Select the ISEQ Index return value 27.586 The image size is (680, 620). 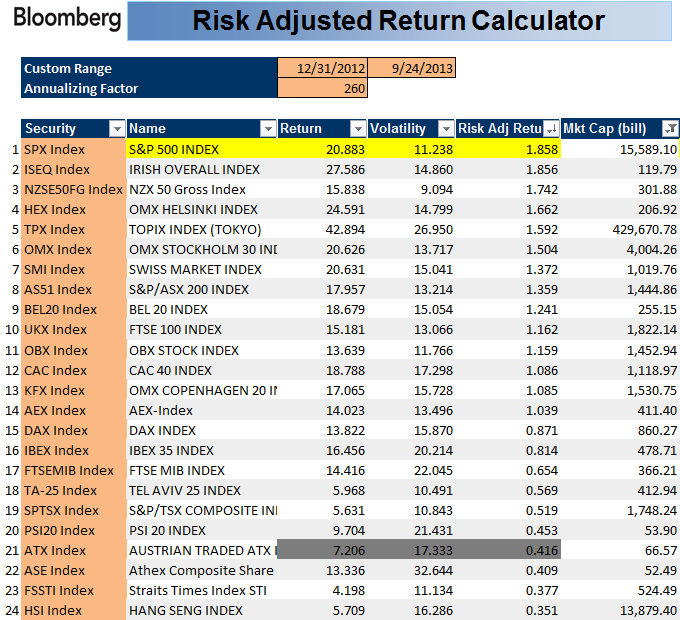[322, 169]
